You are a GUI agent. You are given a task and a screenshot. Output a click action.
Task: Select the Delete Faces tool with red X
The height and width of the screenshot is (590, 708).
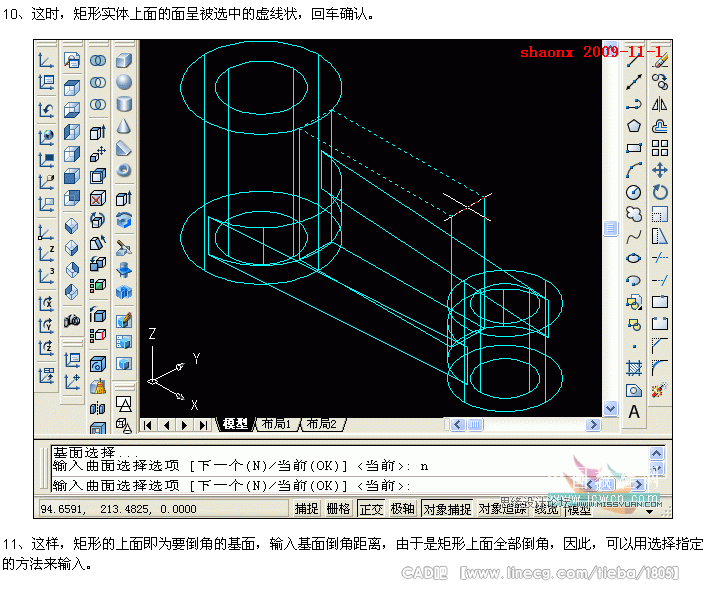pyautogui.click(x=98, y=198)
